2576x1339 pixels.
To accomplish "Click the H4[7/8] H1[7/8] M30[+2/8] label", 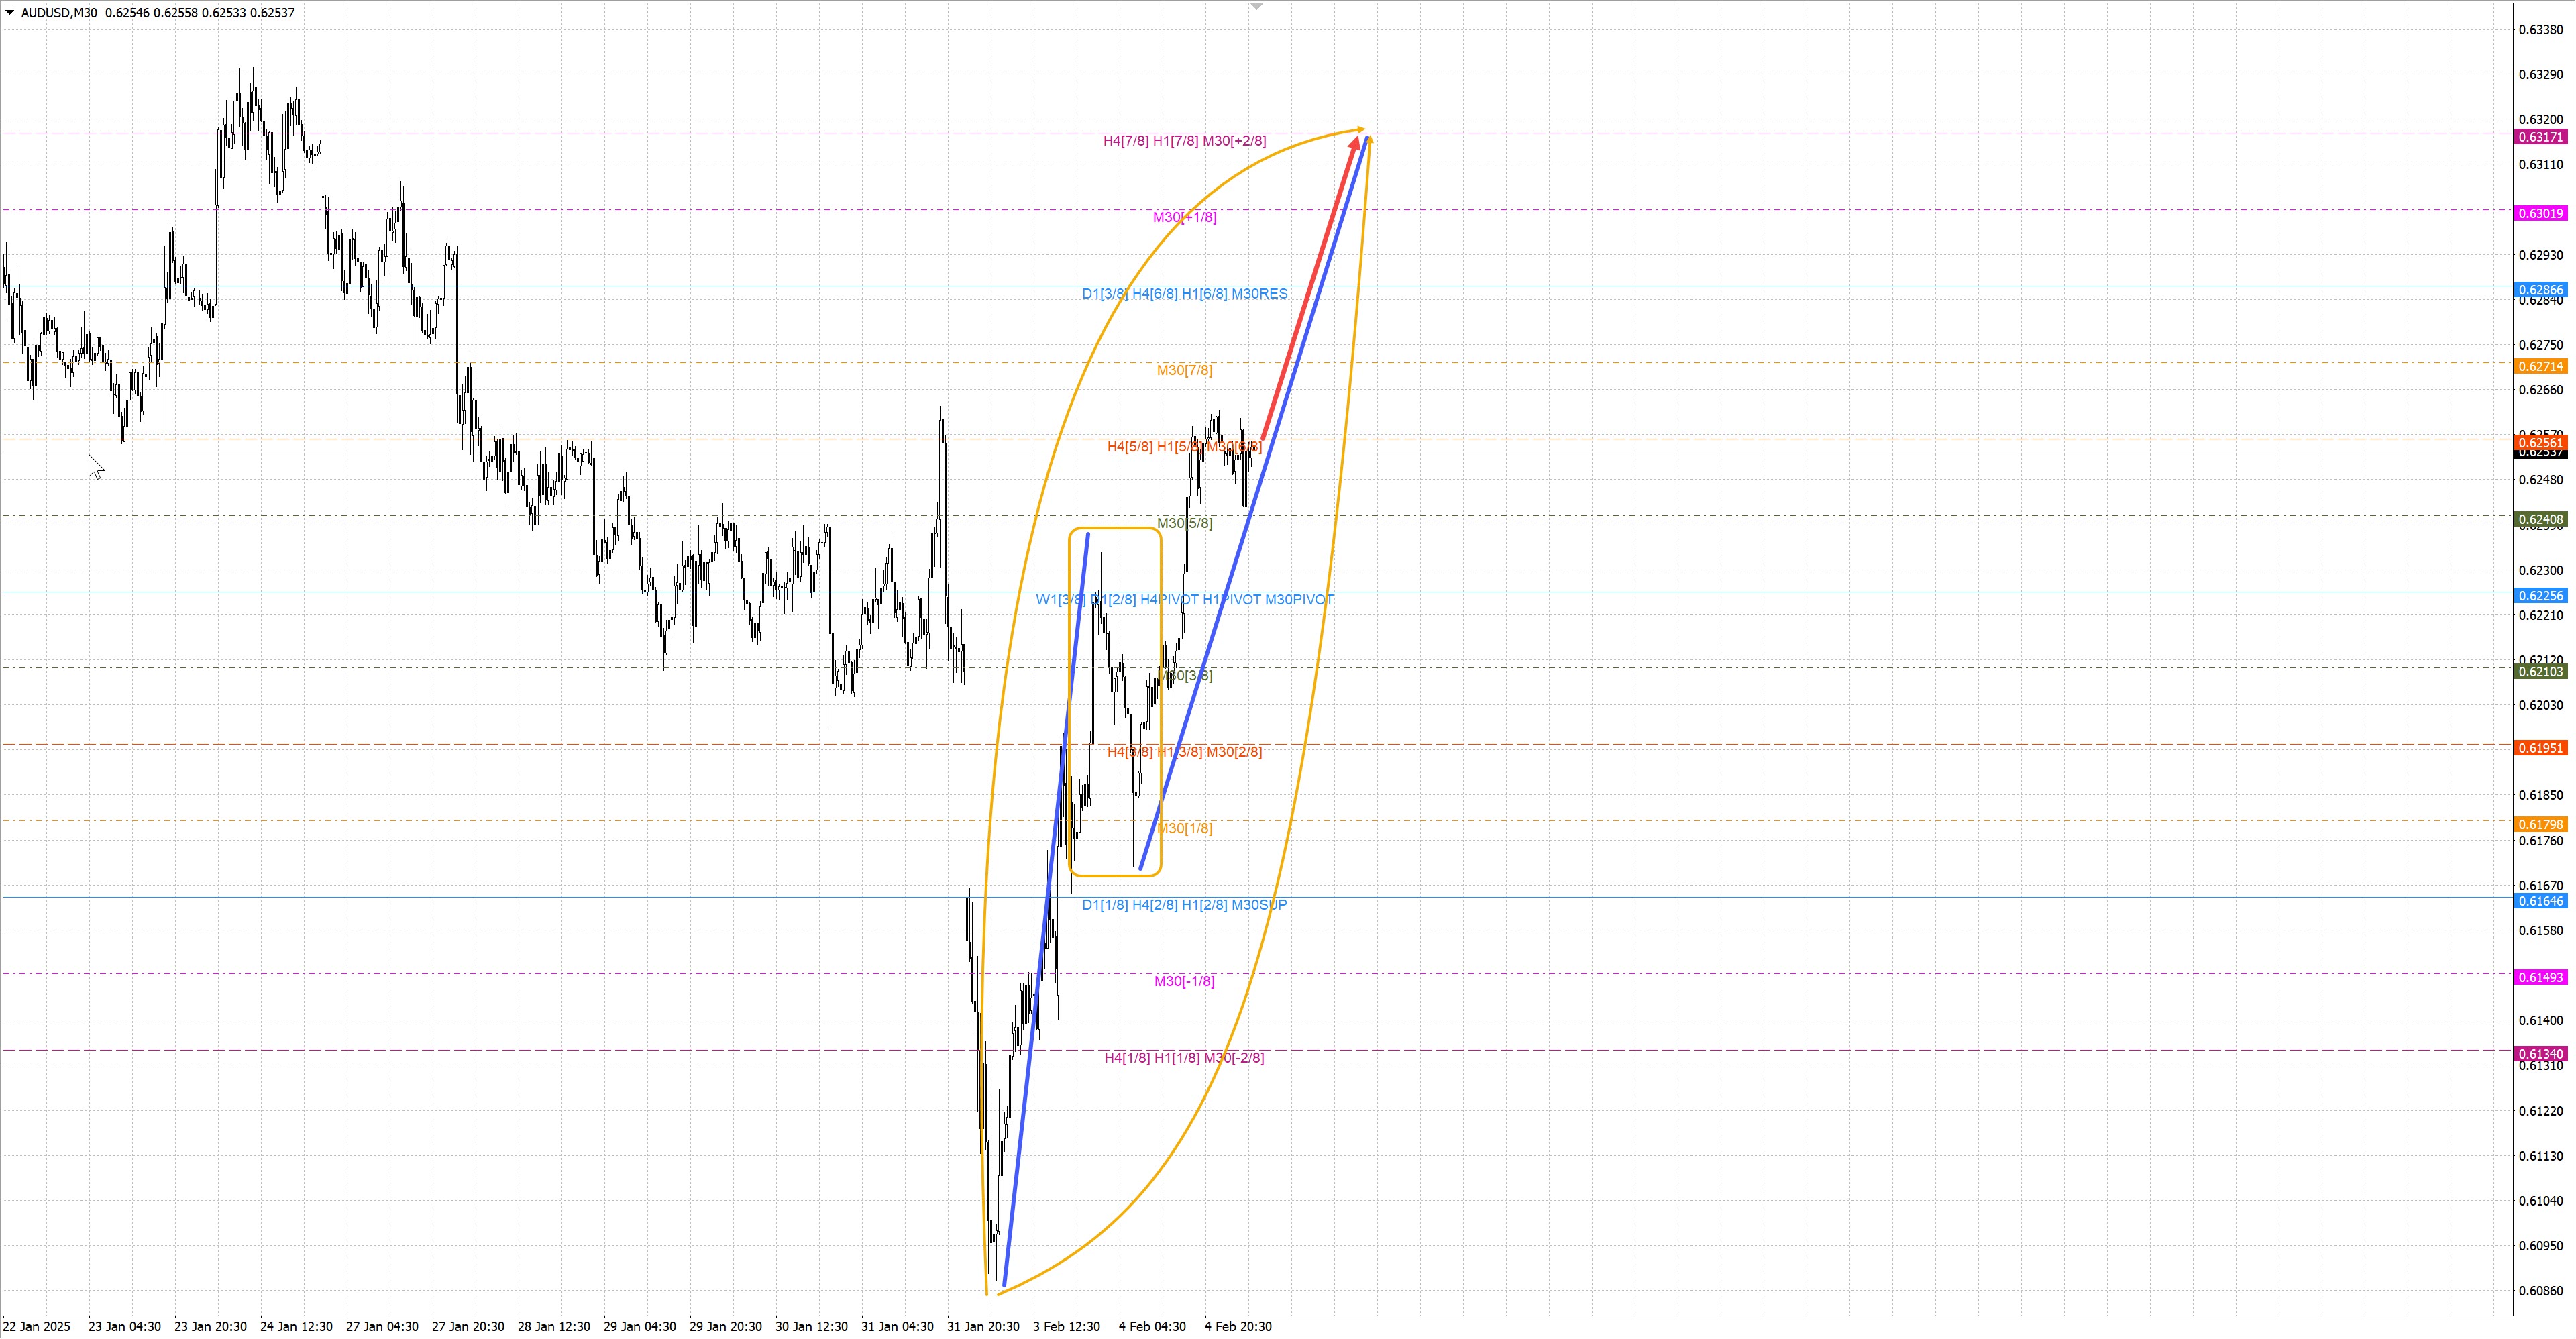I will pos(1184,141).
